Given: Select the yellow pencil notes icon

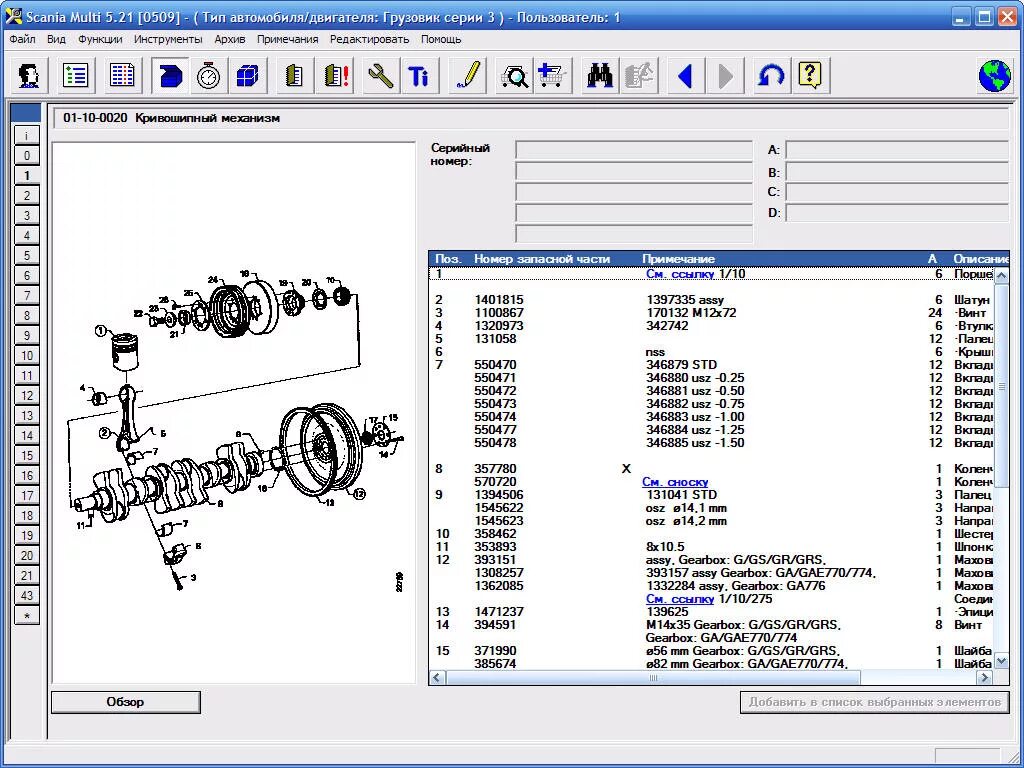Looking at the screenshot, I should (468, 76).
